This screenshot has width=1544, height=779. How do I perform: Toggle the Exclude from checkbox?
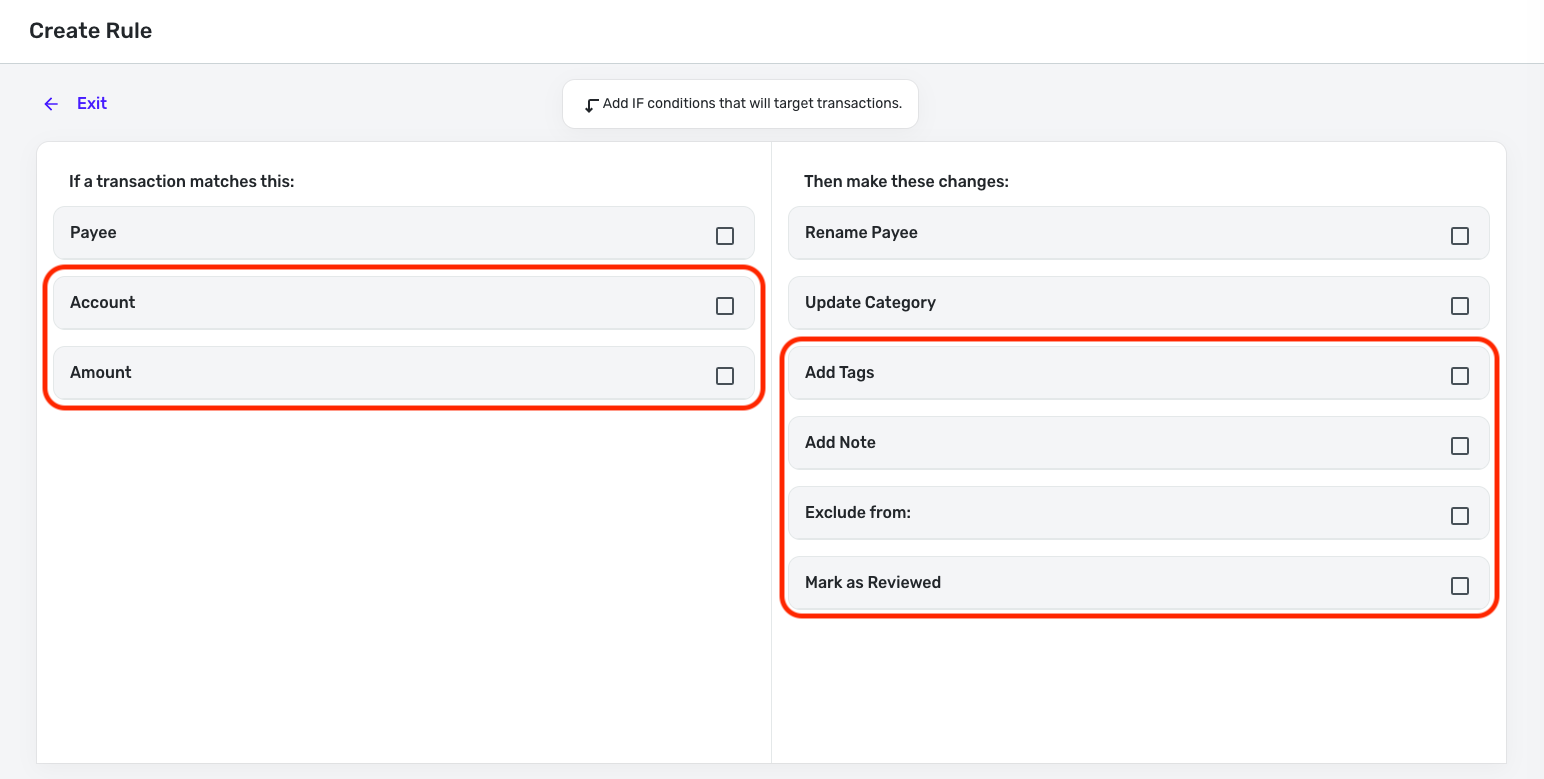pyautogui.click(x=1460, y=516)
